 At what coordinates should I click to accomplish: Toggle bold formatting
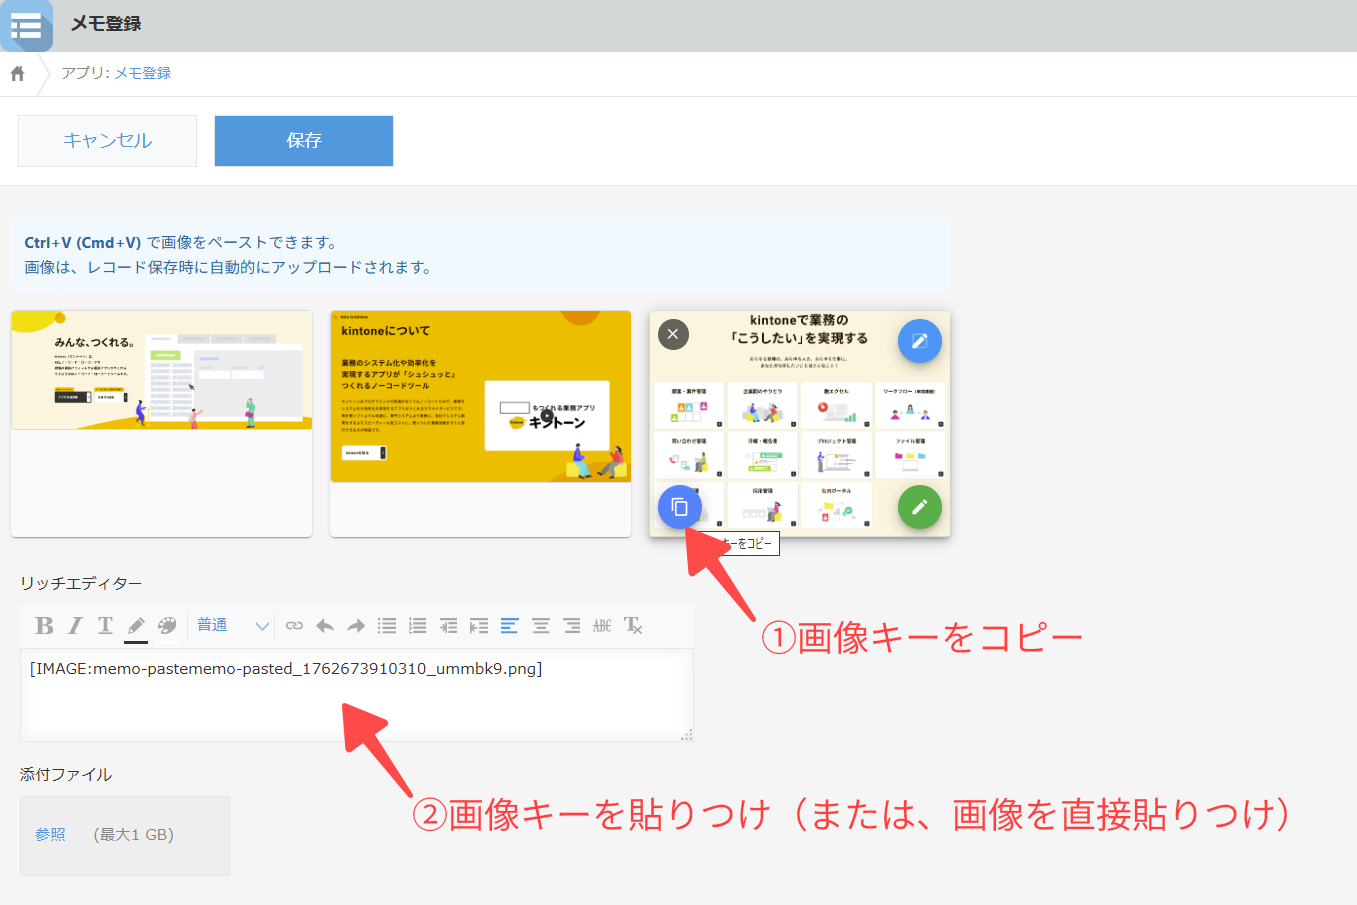44,625
